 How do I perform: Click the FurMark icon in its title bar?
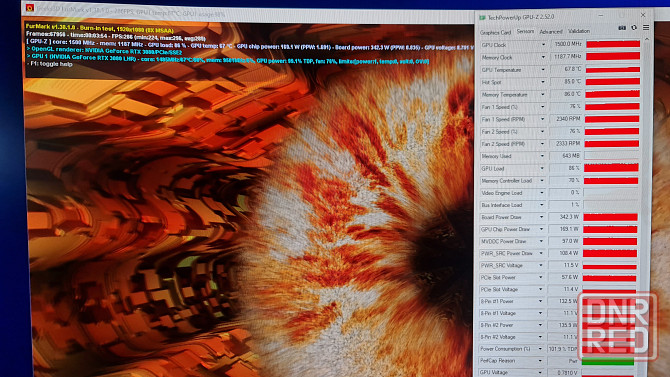pos(29,8)
